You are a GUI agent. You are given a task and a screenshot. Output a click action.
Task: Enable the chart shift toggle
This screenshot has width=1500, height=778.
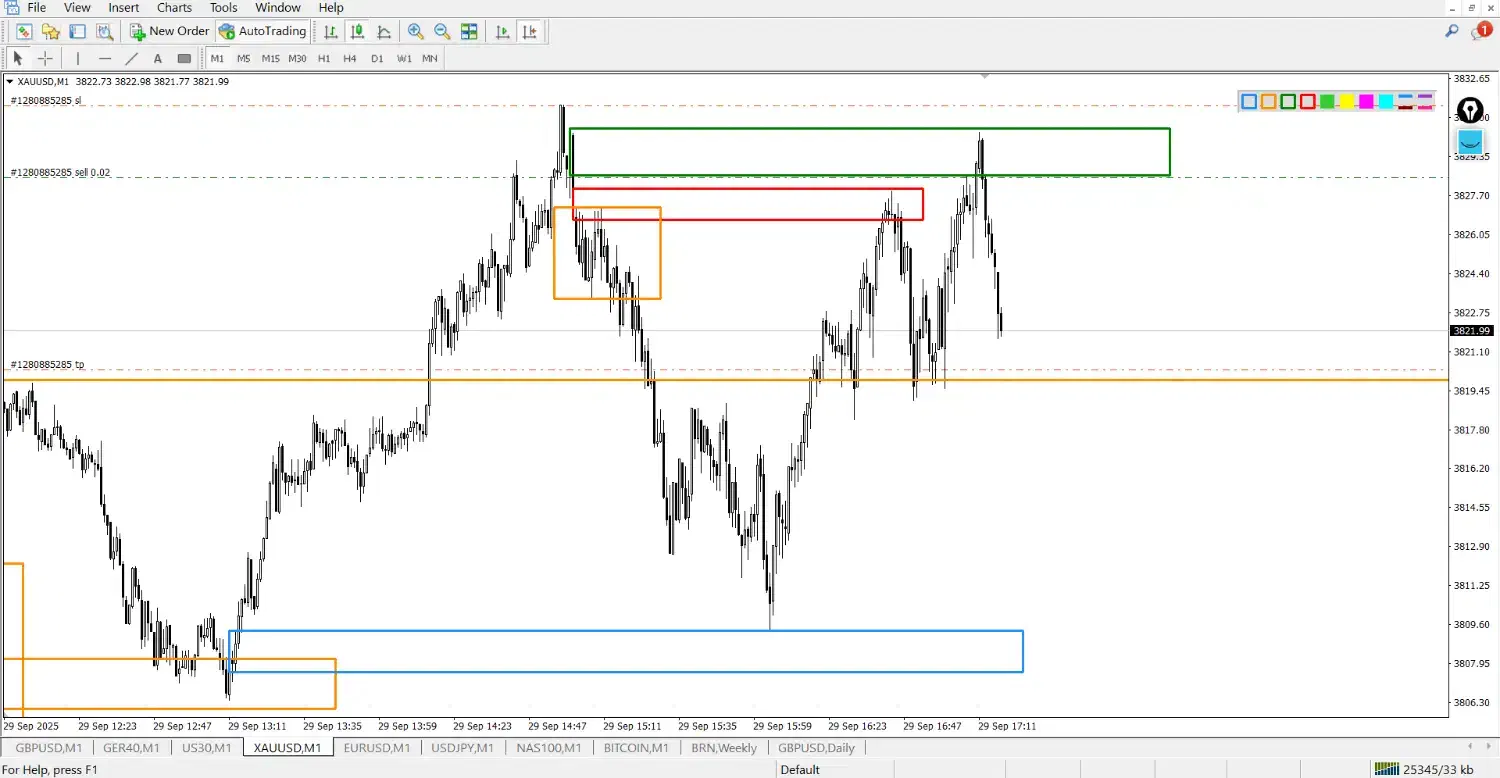click(x=531, y=32)
